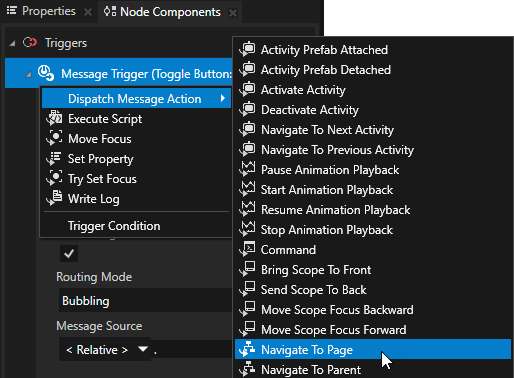Screen dimensions: 514x378
Task: Click the Message Source path input field
Action: 192,349
